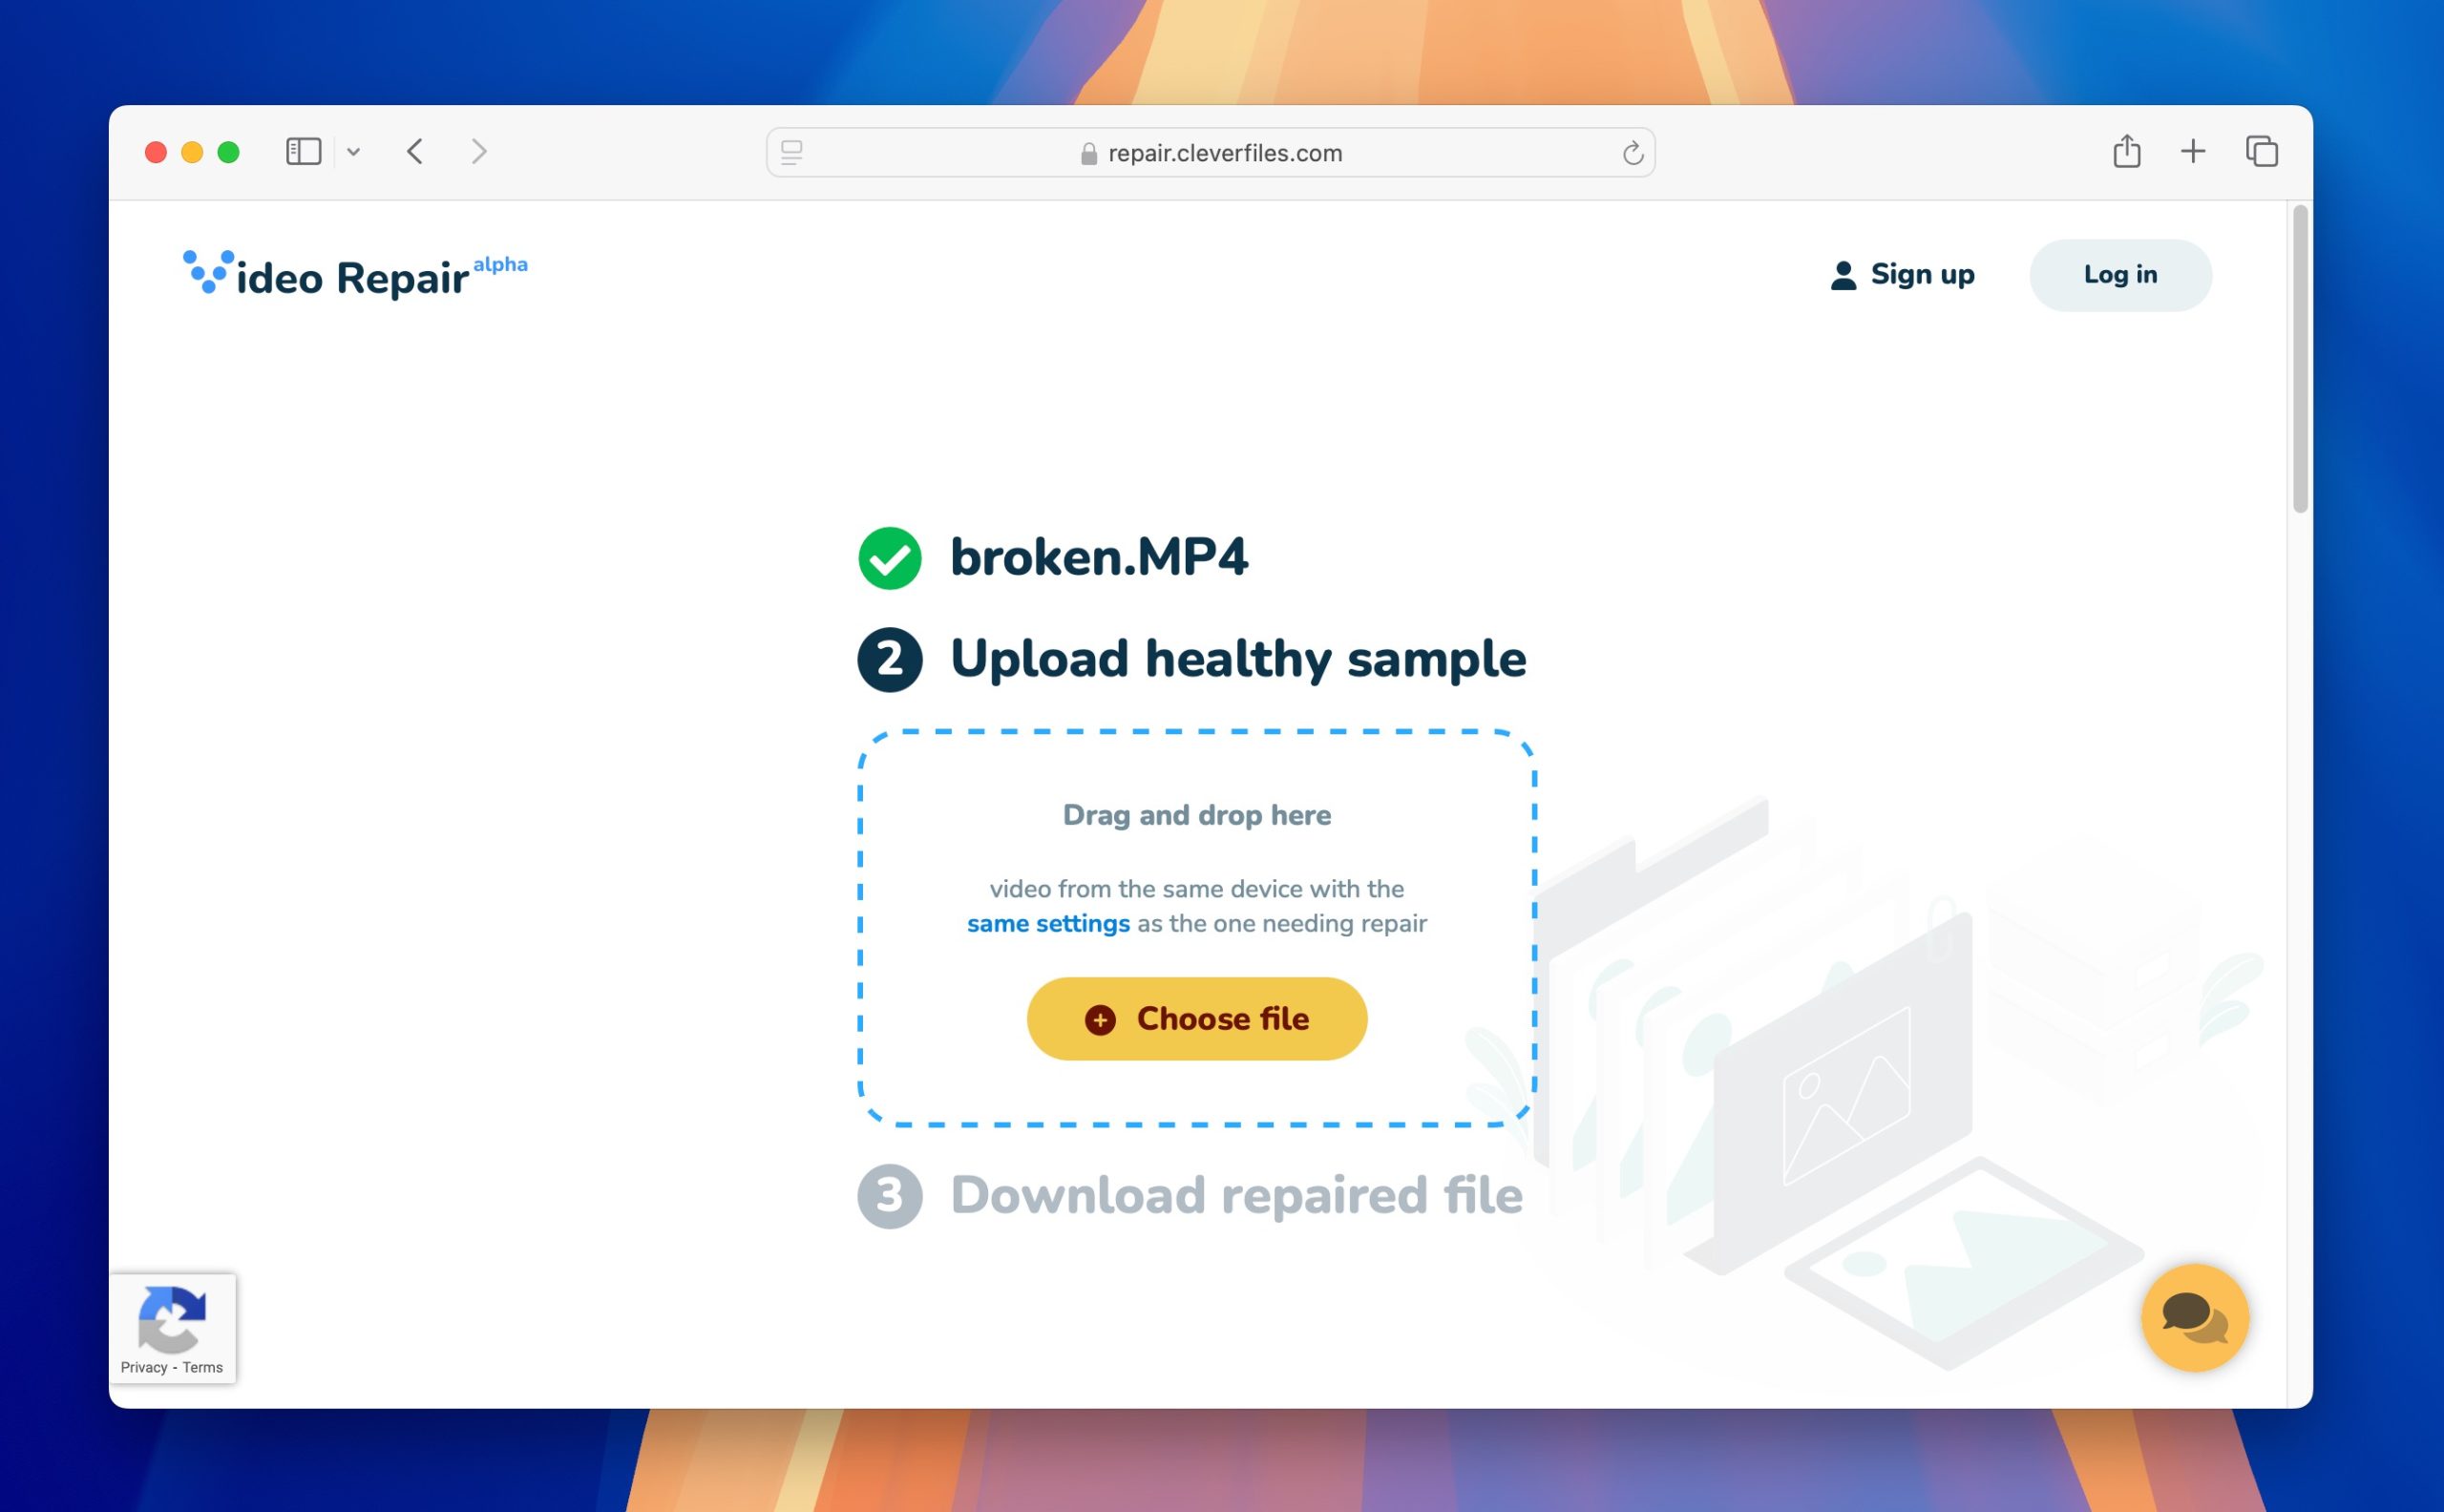Click the same settings link

[1045, 922]
